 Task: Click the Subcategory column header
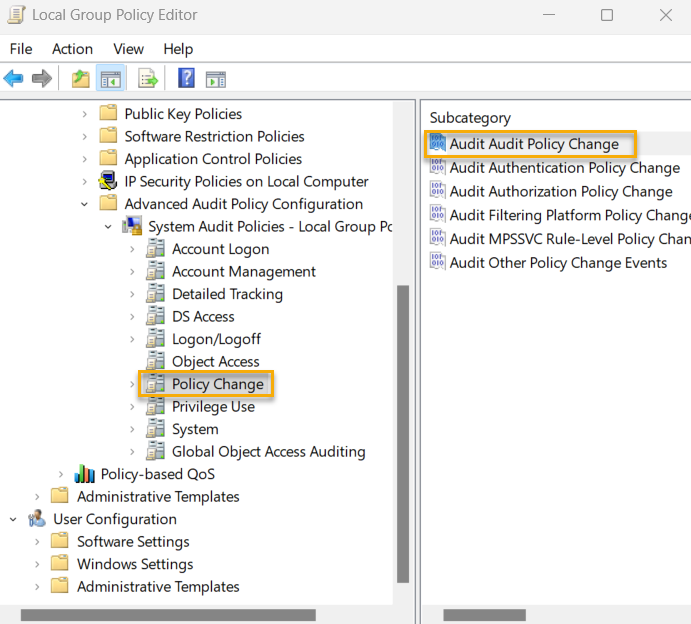point(470,118)
